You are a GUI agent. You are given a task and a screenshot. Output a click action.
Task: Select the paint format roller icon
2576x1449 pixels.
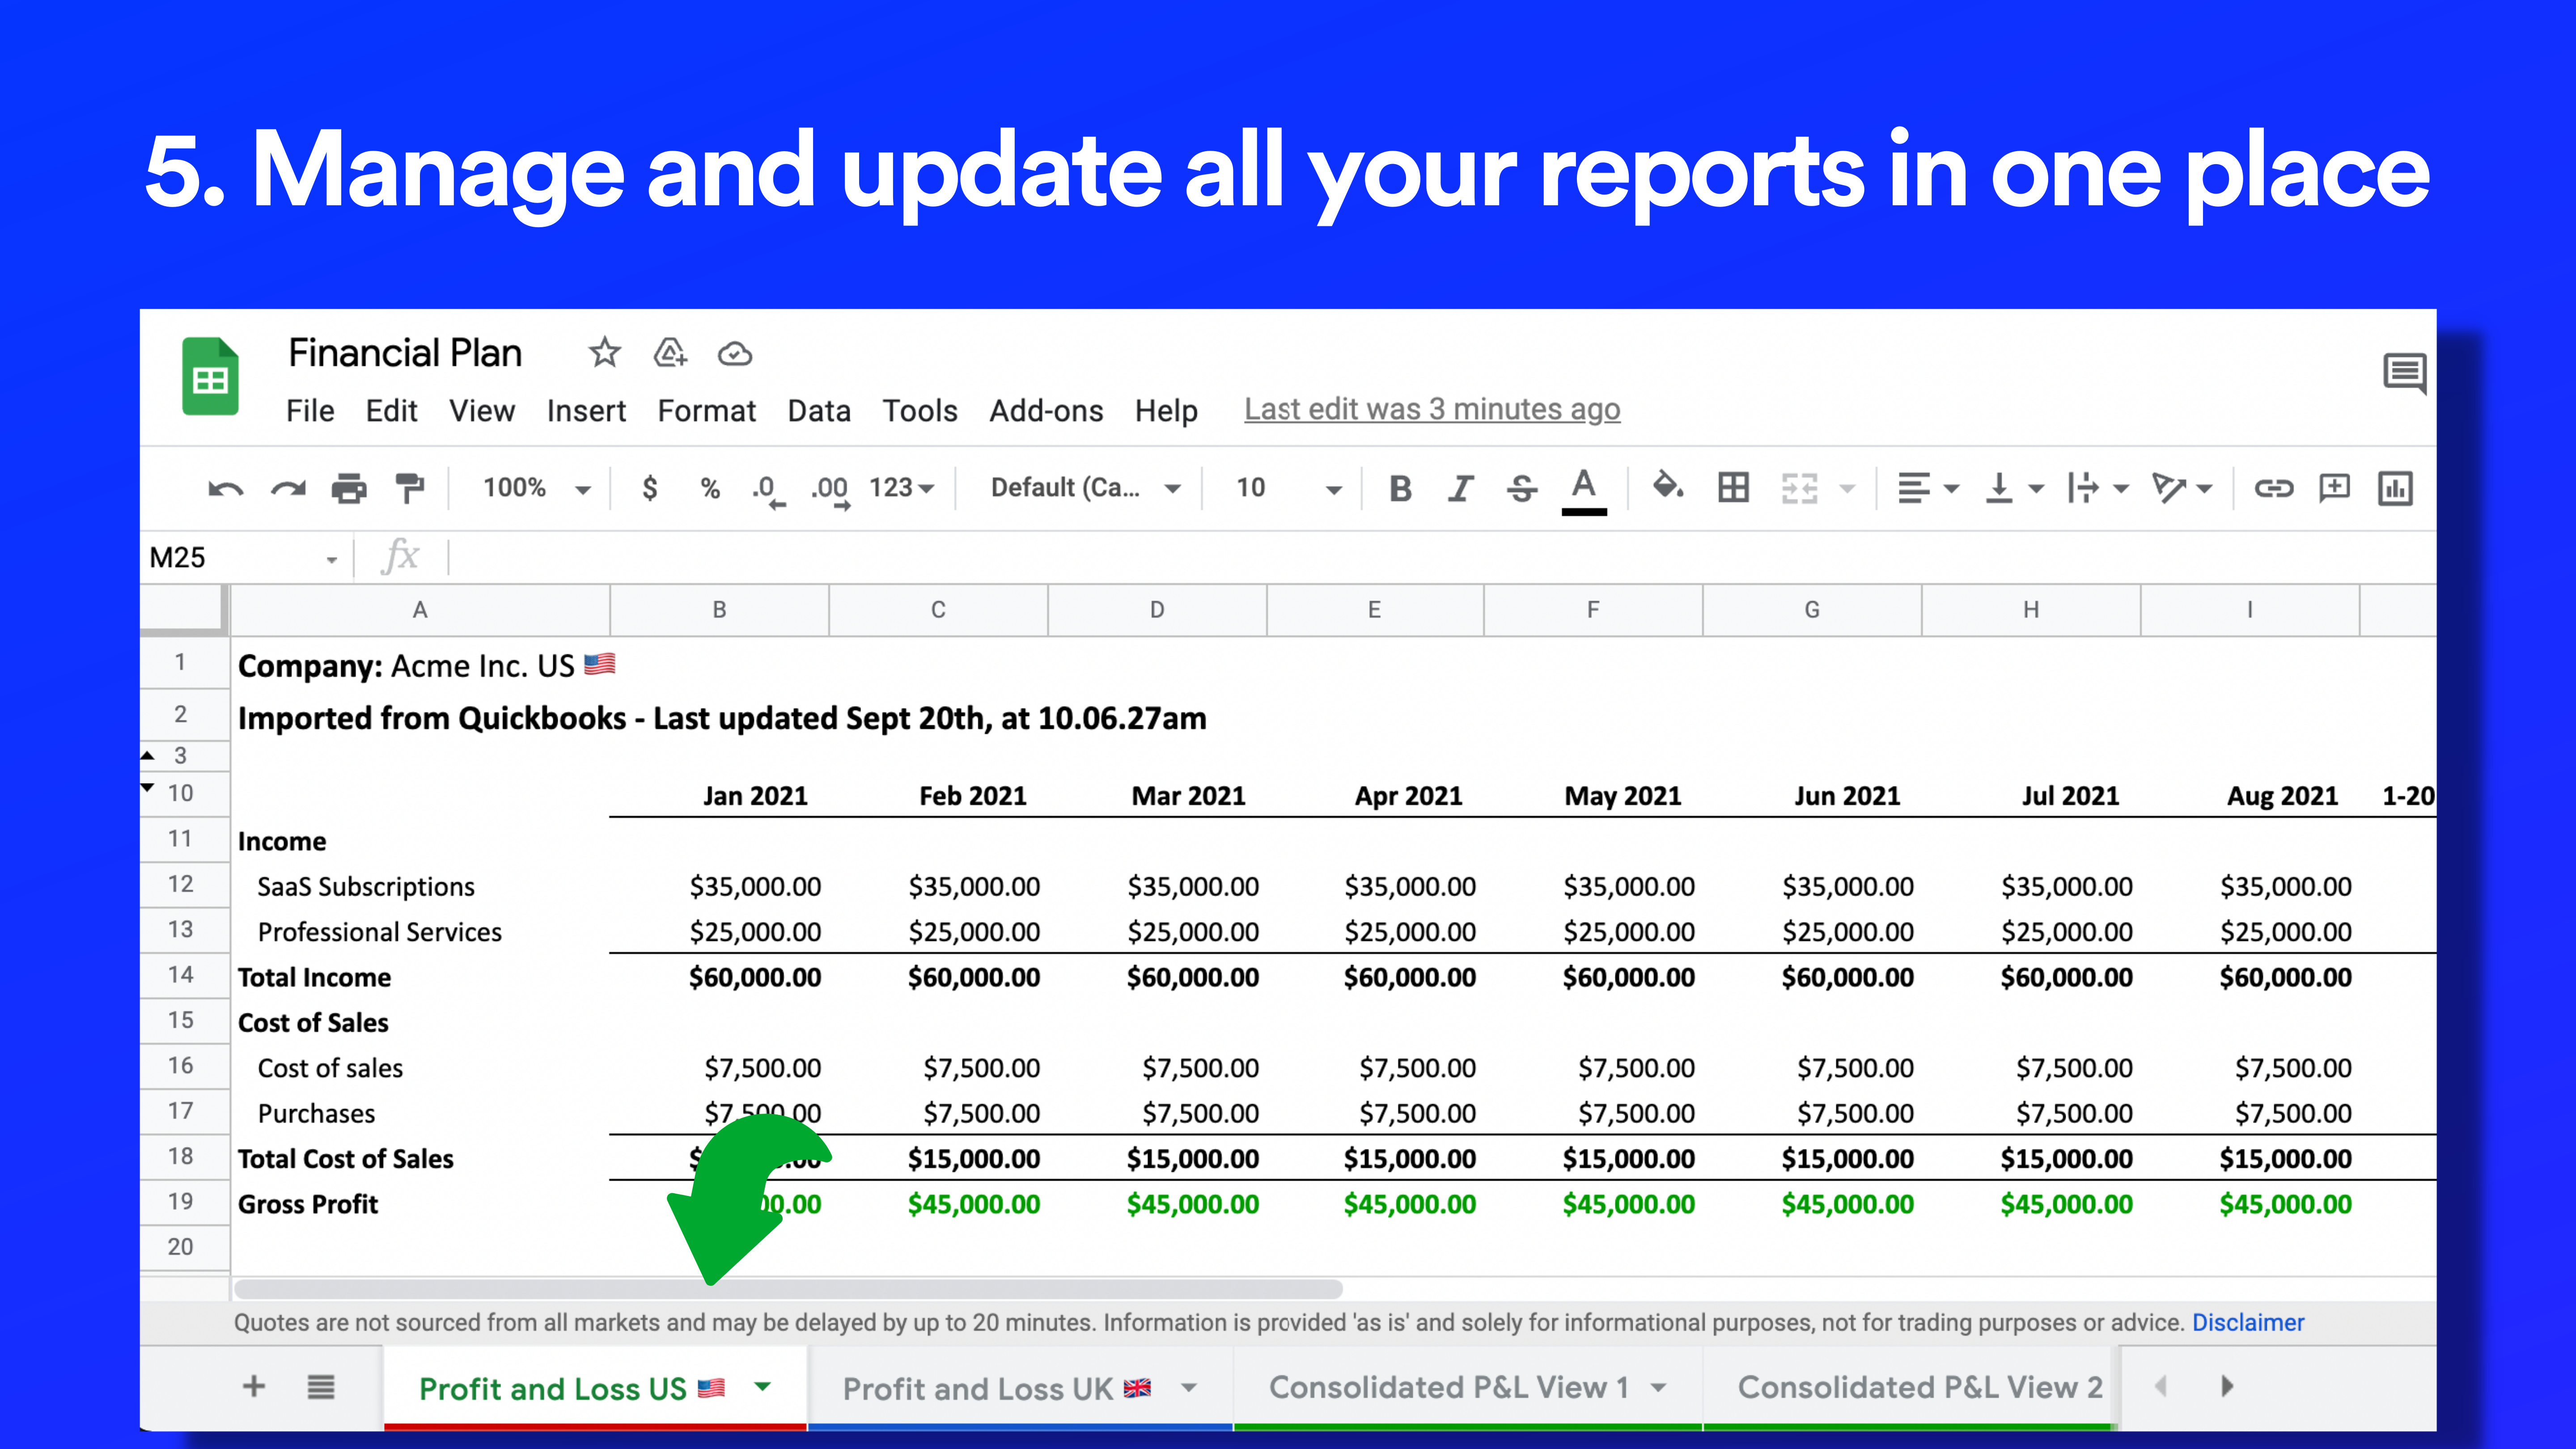pyautogui.click(x=410, y=488)
